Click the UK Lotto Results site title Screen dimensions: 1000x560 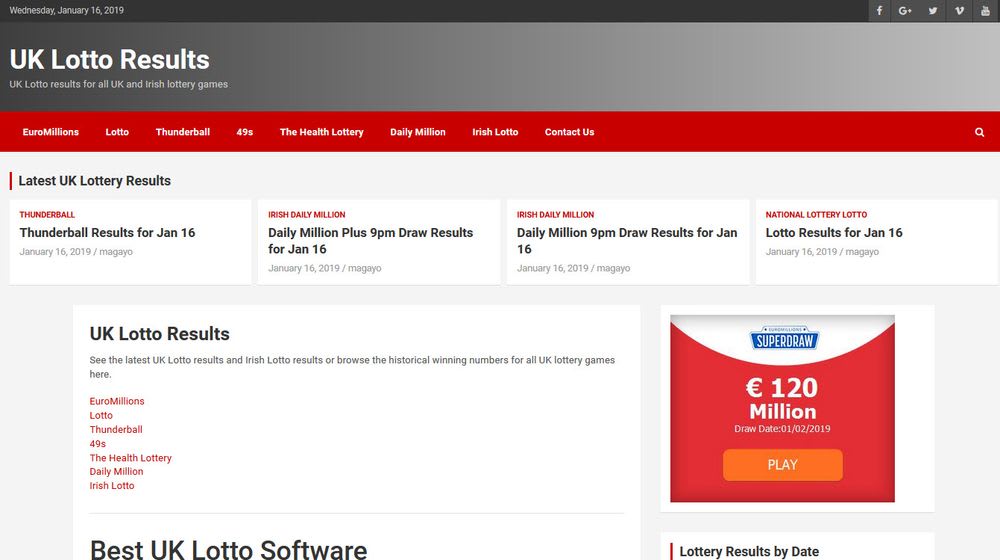(109, 60)
